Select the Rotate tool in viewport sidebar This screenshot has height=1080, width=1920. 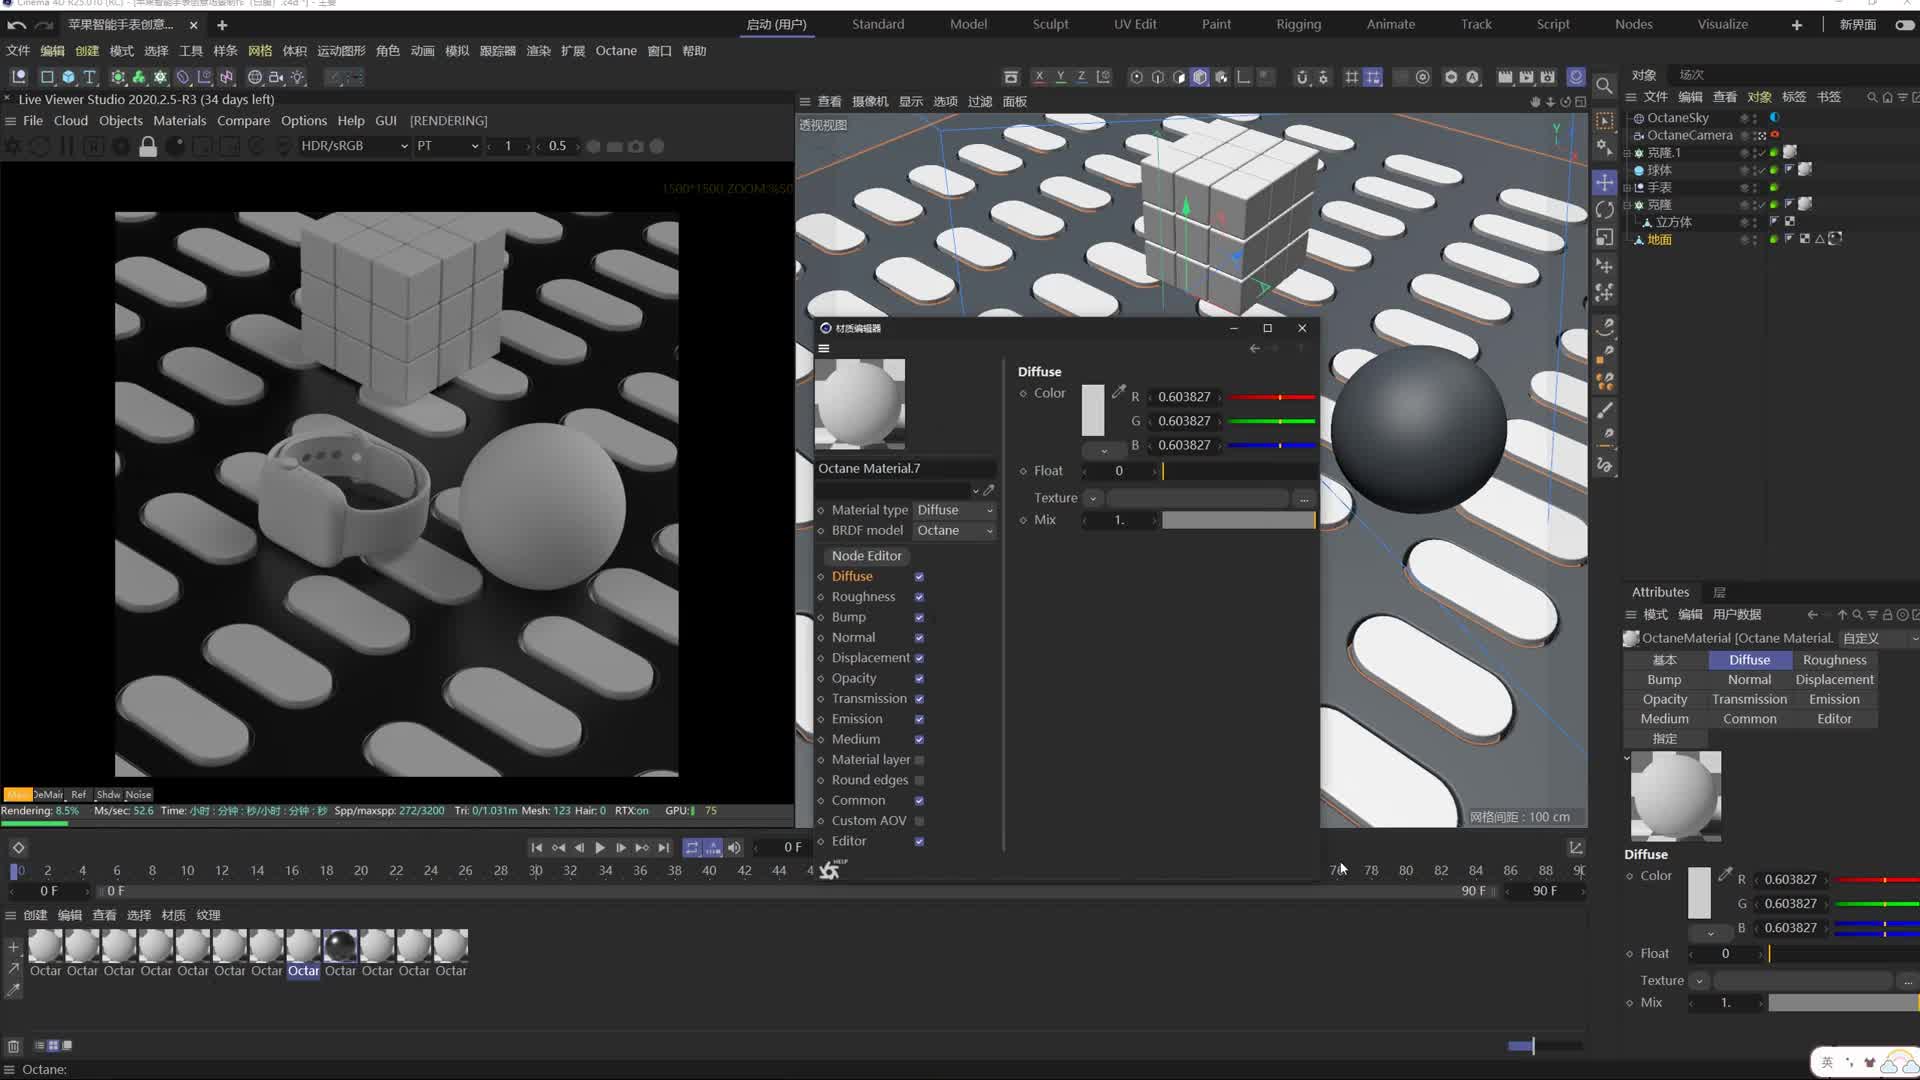coord(1605,210)
